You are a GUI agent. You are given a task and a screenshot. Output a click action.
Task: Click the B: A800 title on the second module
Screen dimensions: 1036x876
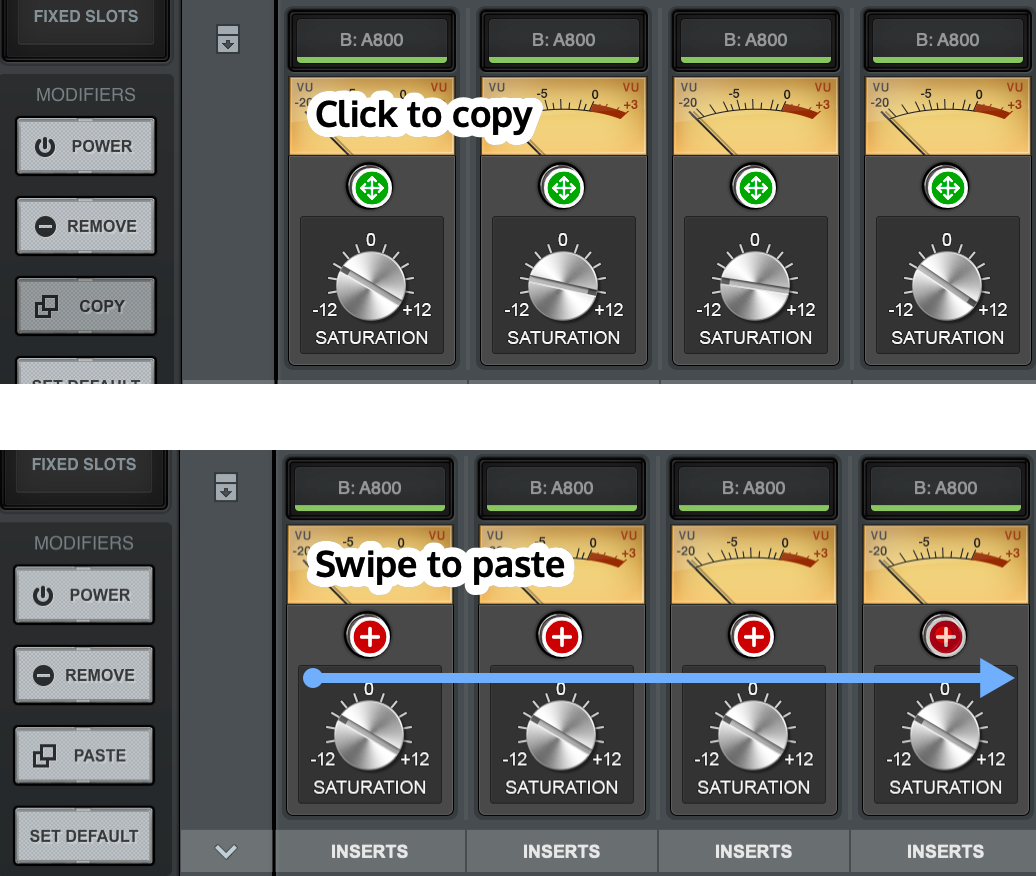563,40
